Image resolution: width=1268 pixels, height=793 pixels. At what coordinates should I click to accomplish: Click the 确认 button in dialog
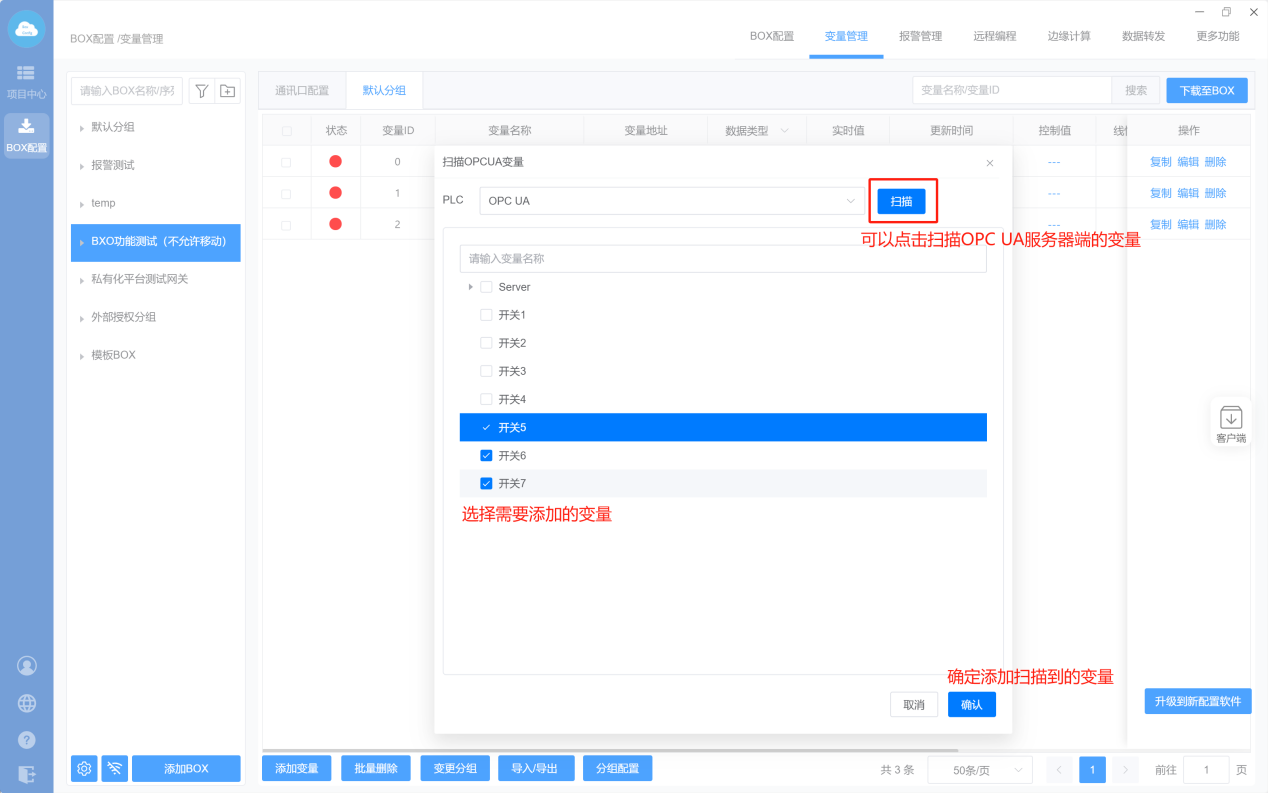[x=971, y=704]
